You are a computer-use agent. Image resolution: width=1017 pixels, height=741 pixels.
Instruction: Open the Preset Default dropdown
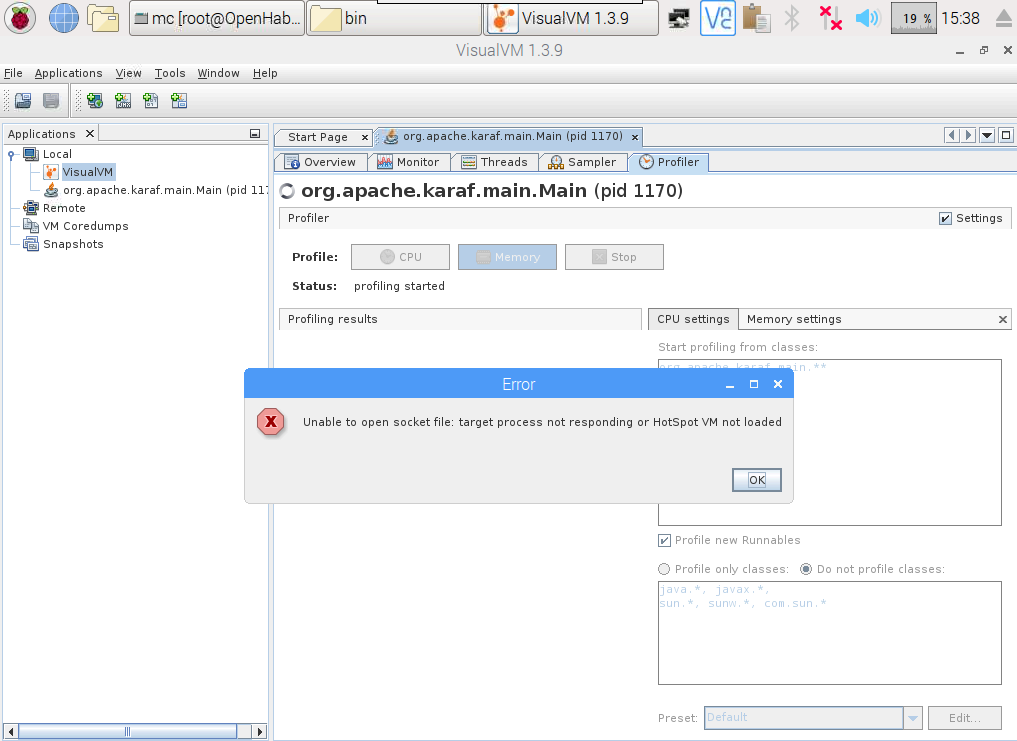[813, 718]
